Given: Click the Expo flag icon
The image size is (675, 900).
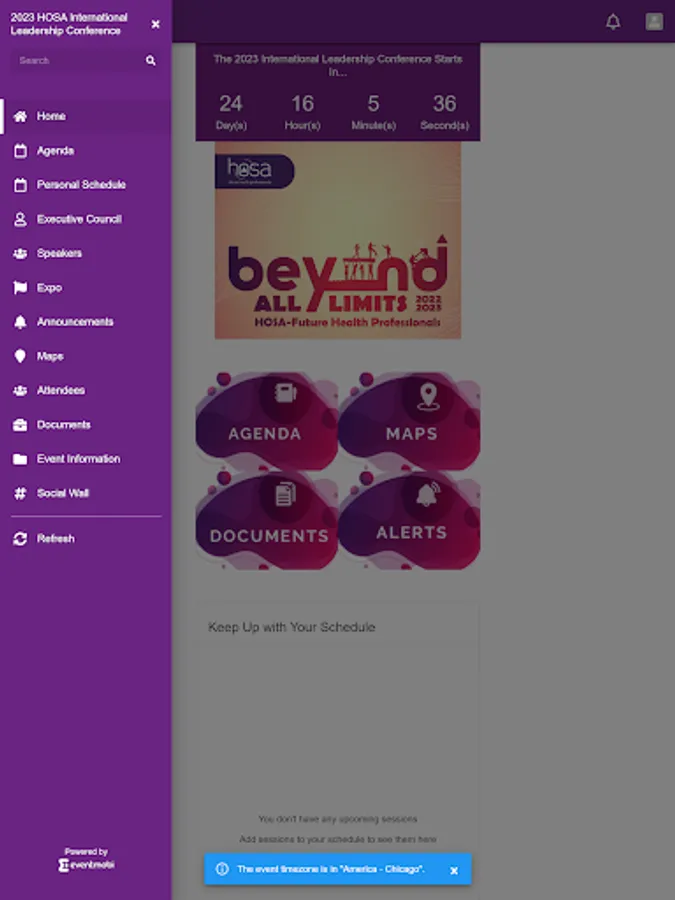Looking at the screenshot, I should coord(20,288).
